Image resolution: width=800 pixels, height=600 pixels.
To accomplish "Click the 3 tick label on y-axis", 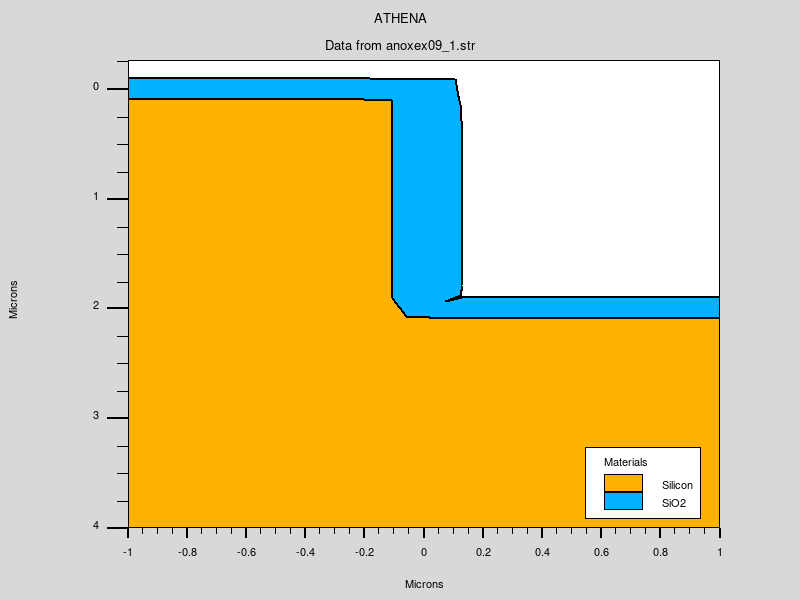I will [96, 416].
